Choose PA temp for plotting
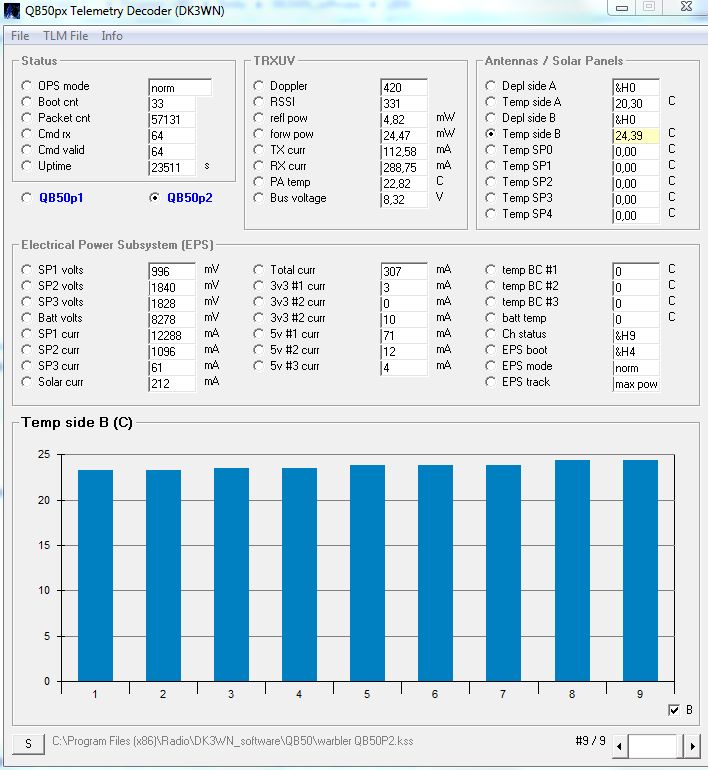Viewport: 708px width, 770px height. (259, 182)
